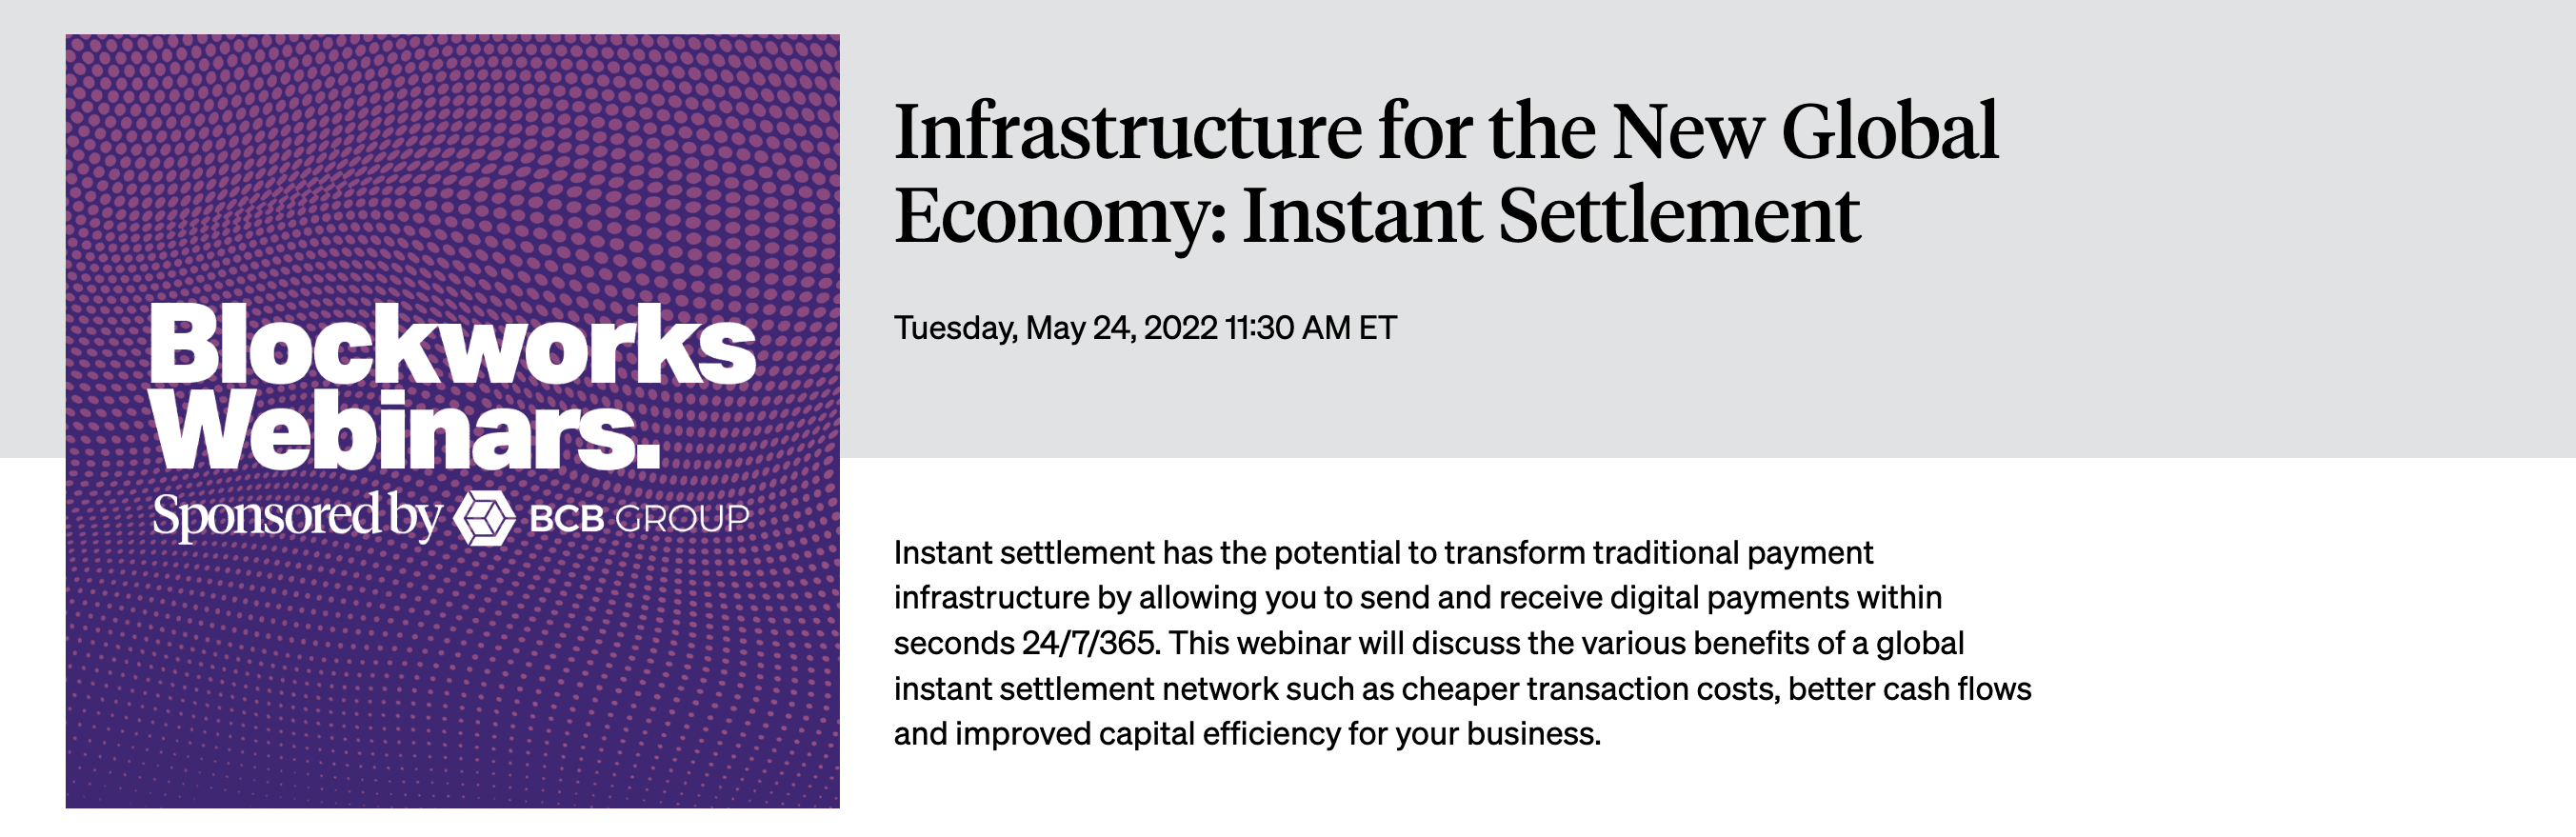
Task: Click the last line about improved capital efficiency
Action: [x=1247, y=734]
